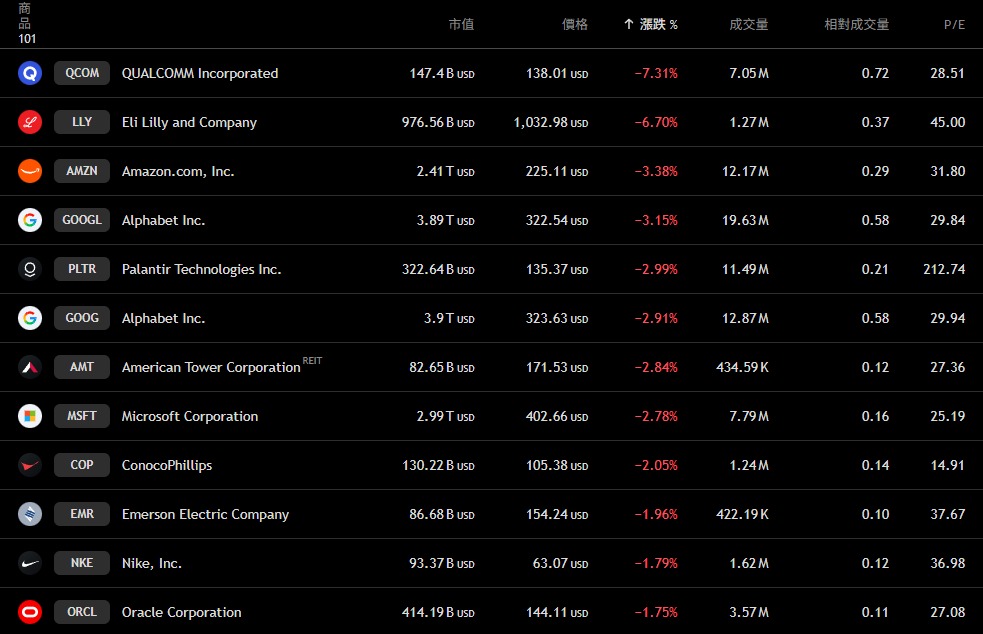Click the 價格 column header

point(575,24)
